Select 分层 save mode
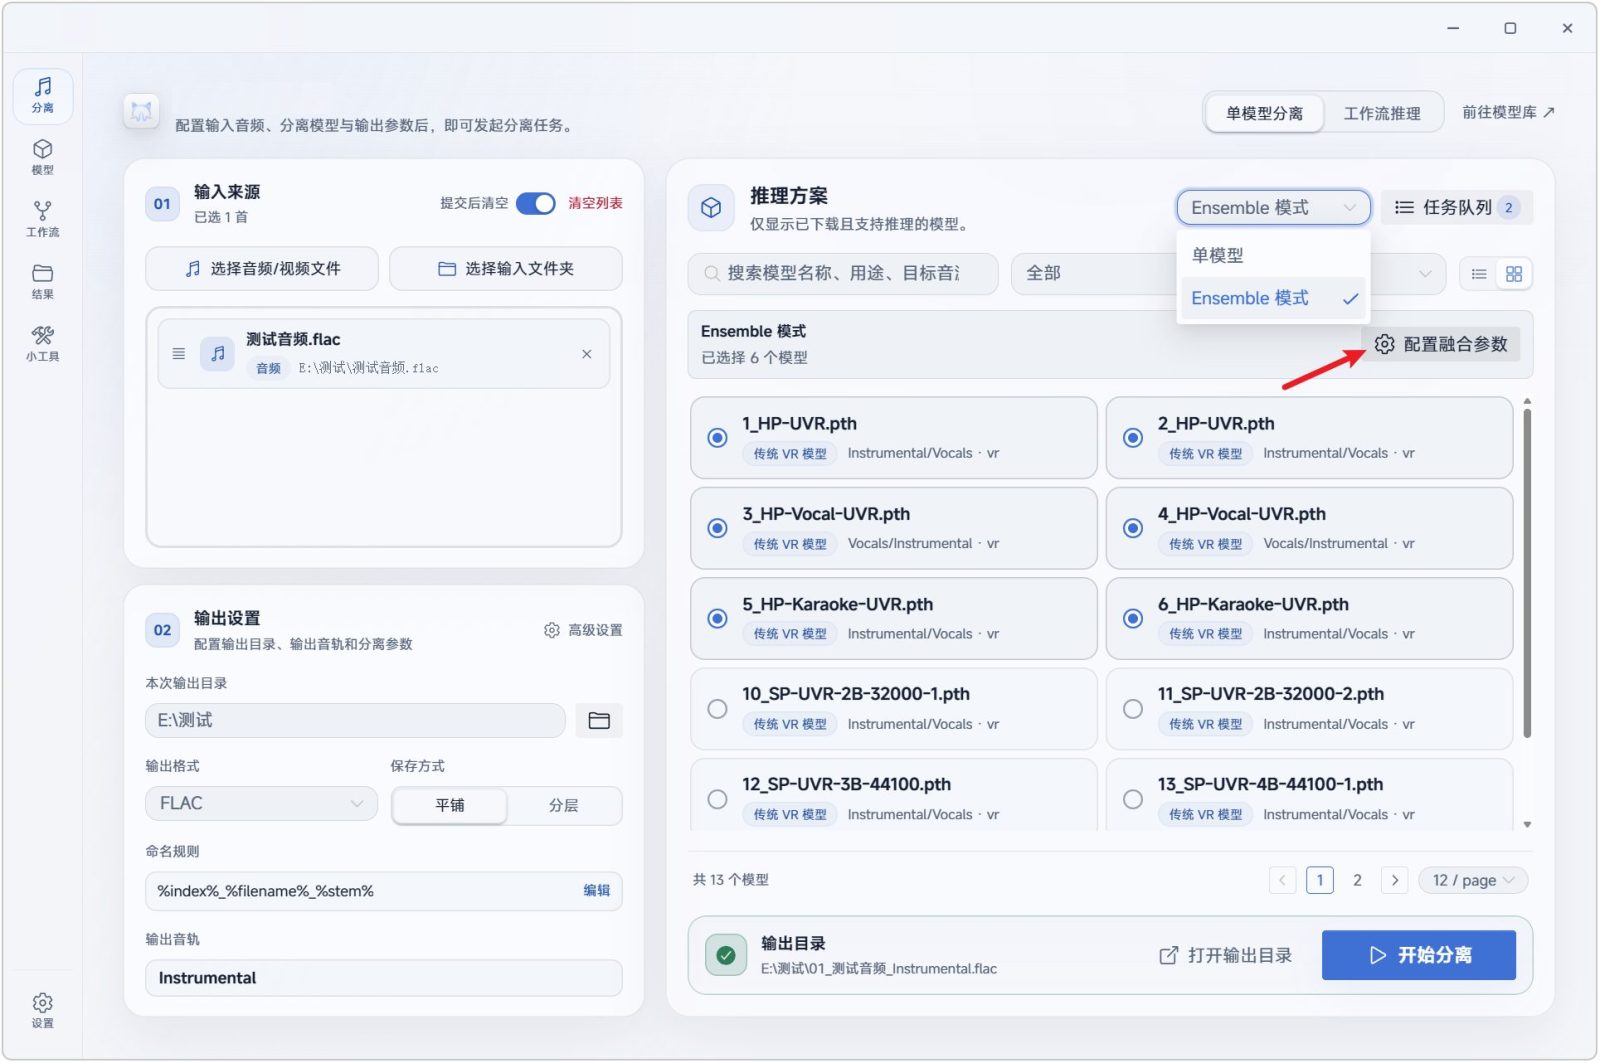The image size is (1600, 1063). [x=564, y=805]
